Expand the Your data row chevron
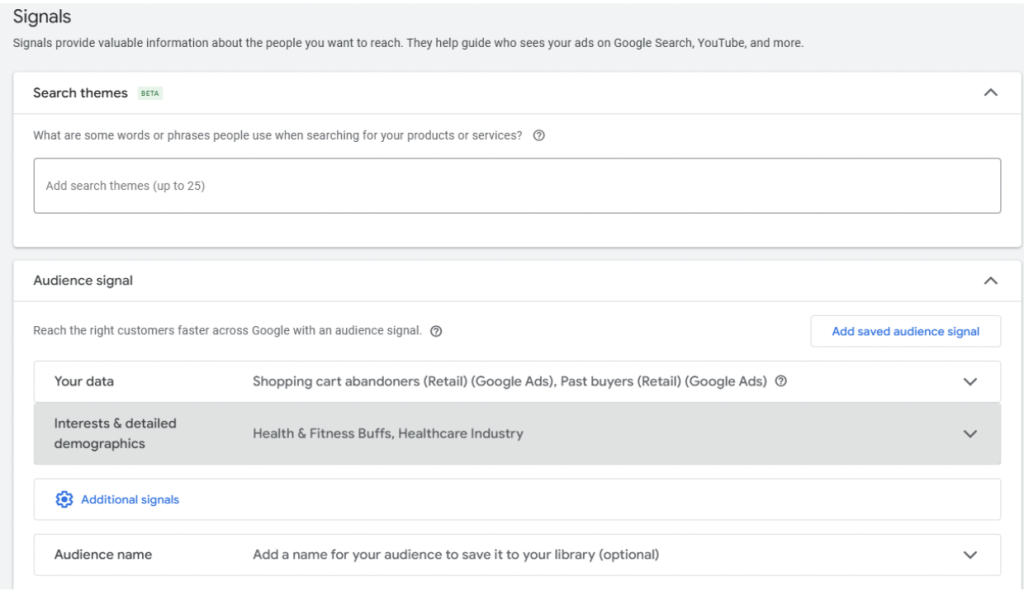The height and width of the screenshot is (591, 1024). 969,382
